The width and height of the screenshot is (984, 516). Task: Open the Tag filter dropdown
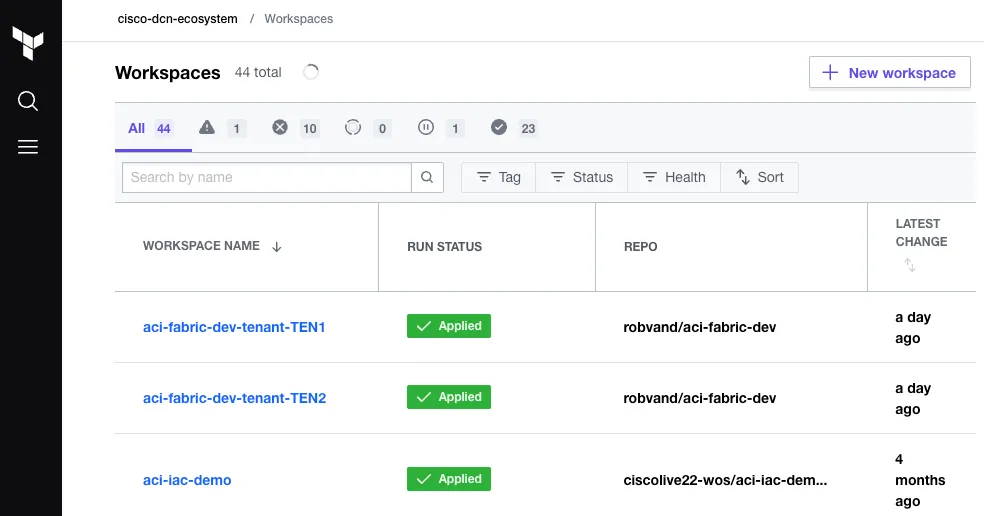498,177
